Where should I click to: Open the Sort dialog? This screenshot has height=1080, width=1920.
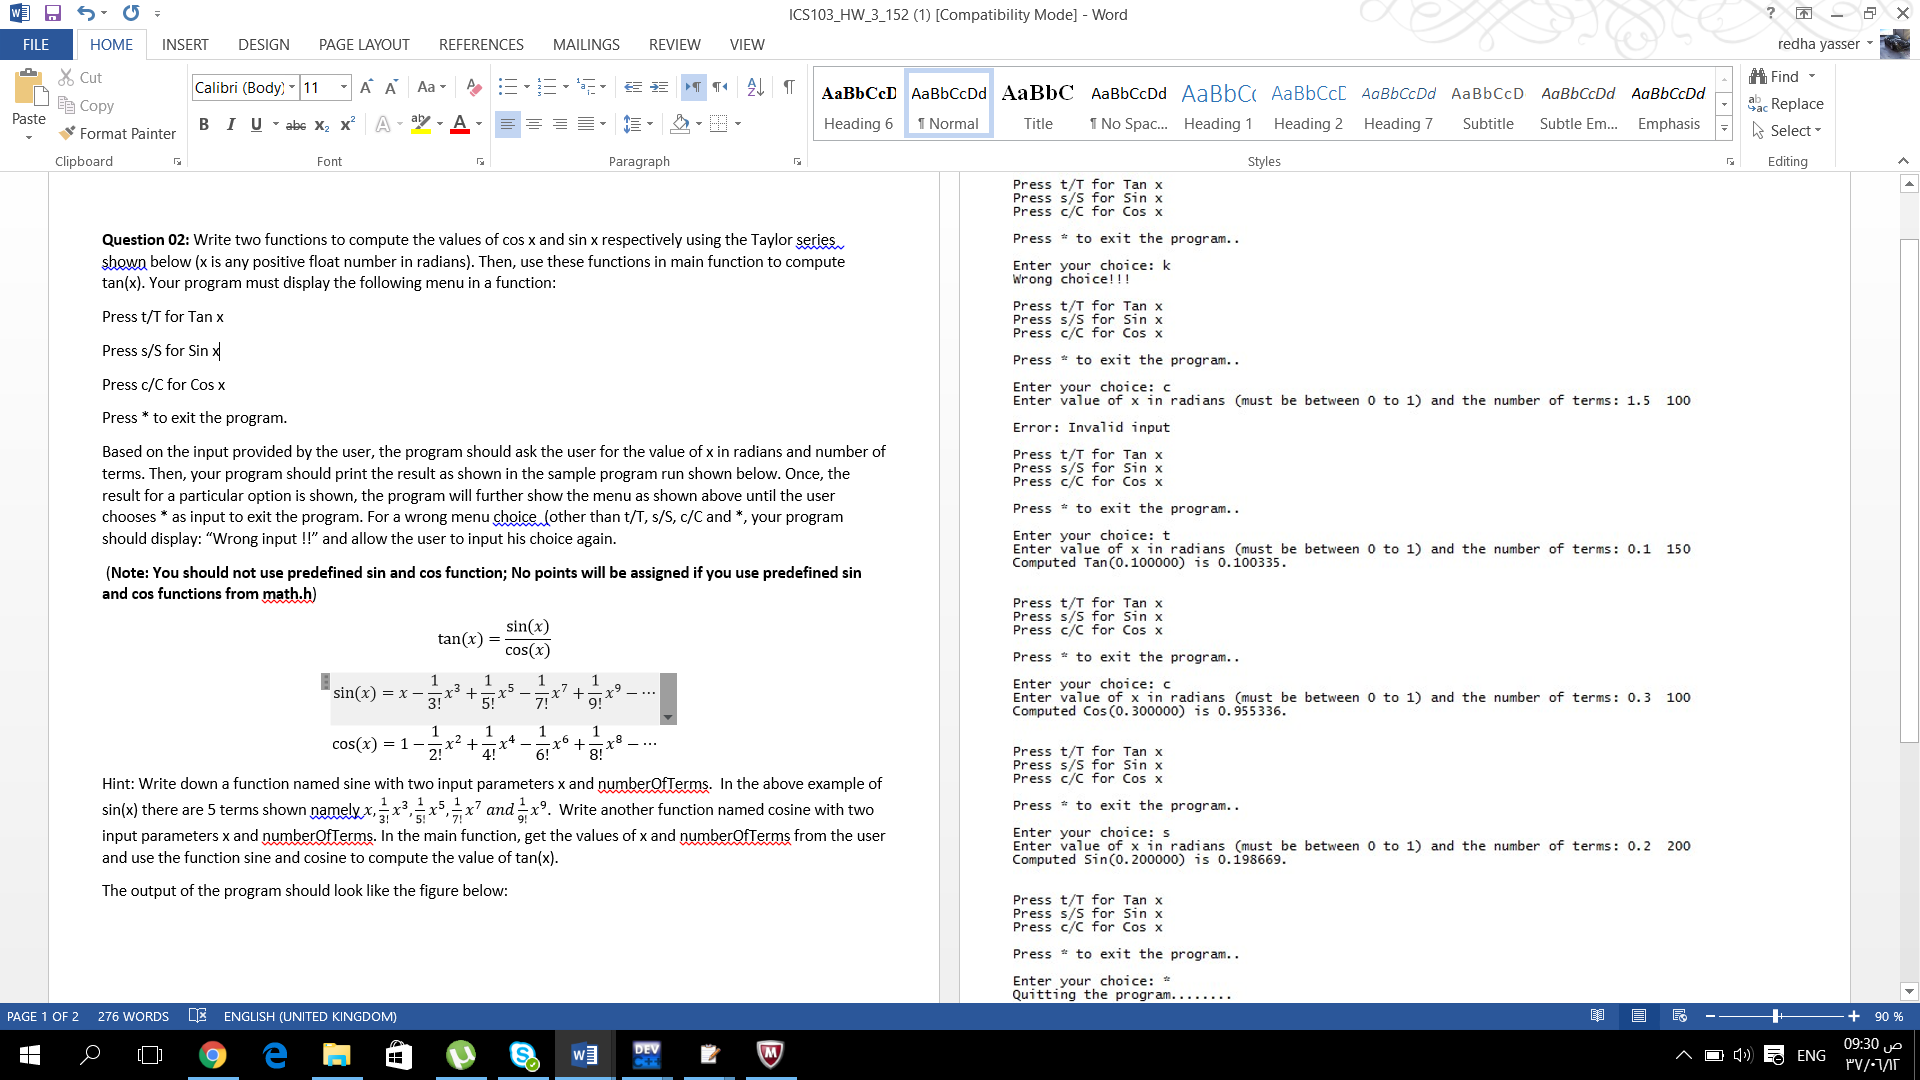tap(755, 87)
